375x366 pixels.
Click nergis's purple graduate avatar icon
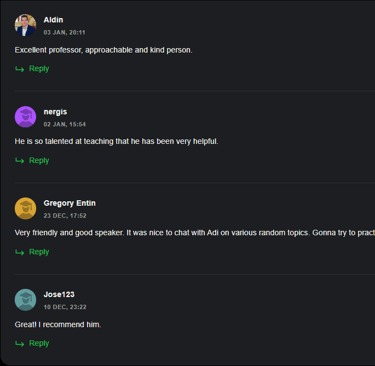pos(25,117)
